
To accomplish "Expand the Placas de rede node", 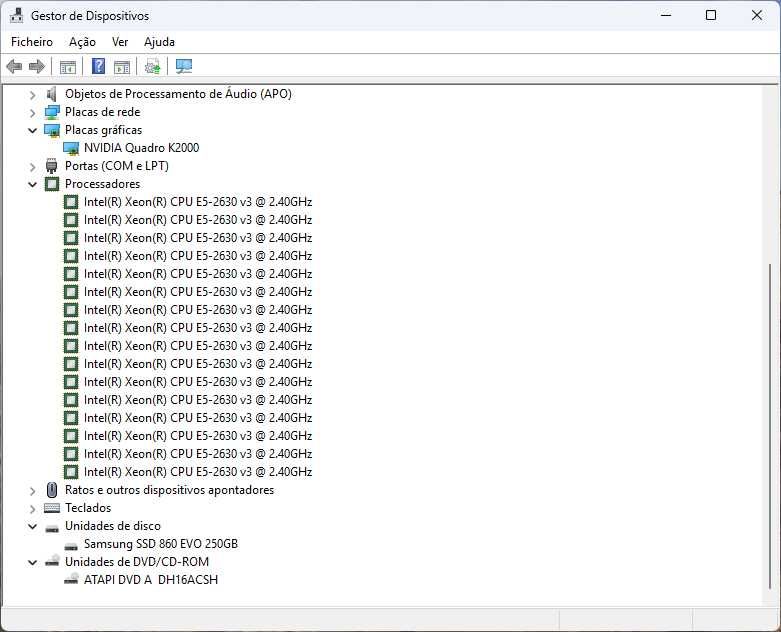I will pos(32,113).
